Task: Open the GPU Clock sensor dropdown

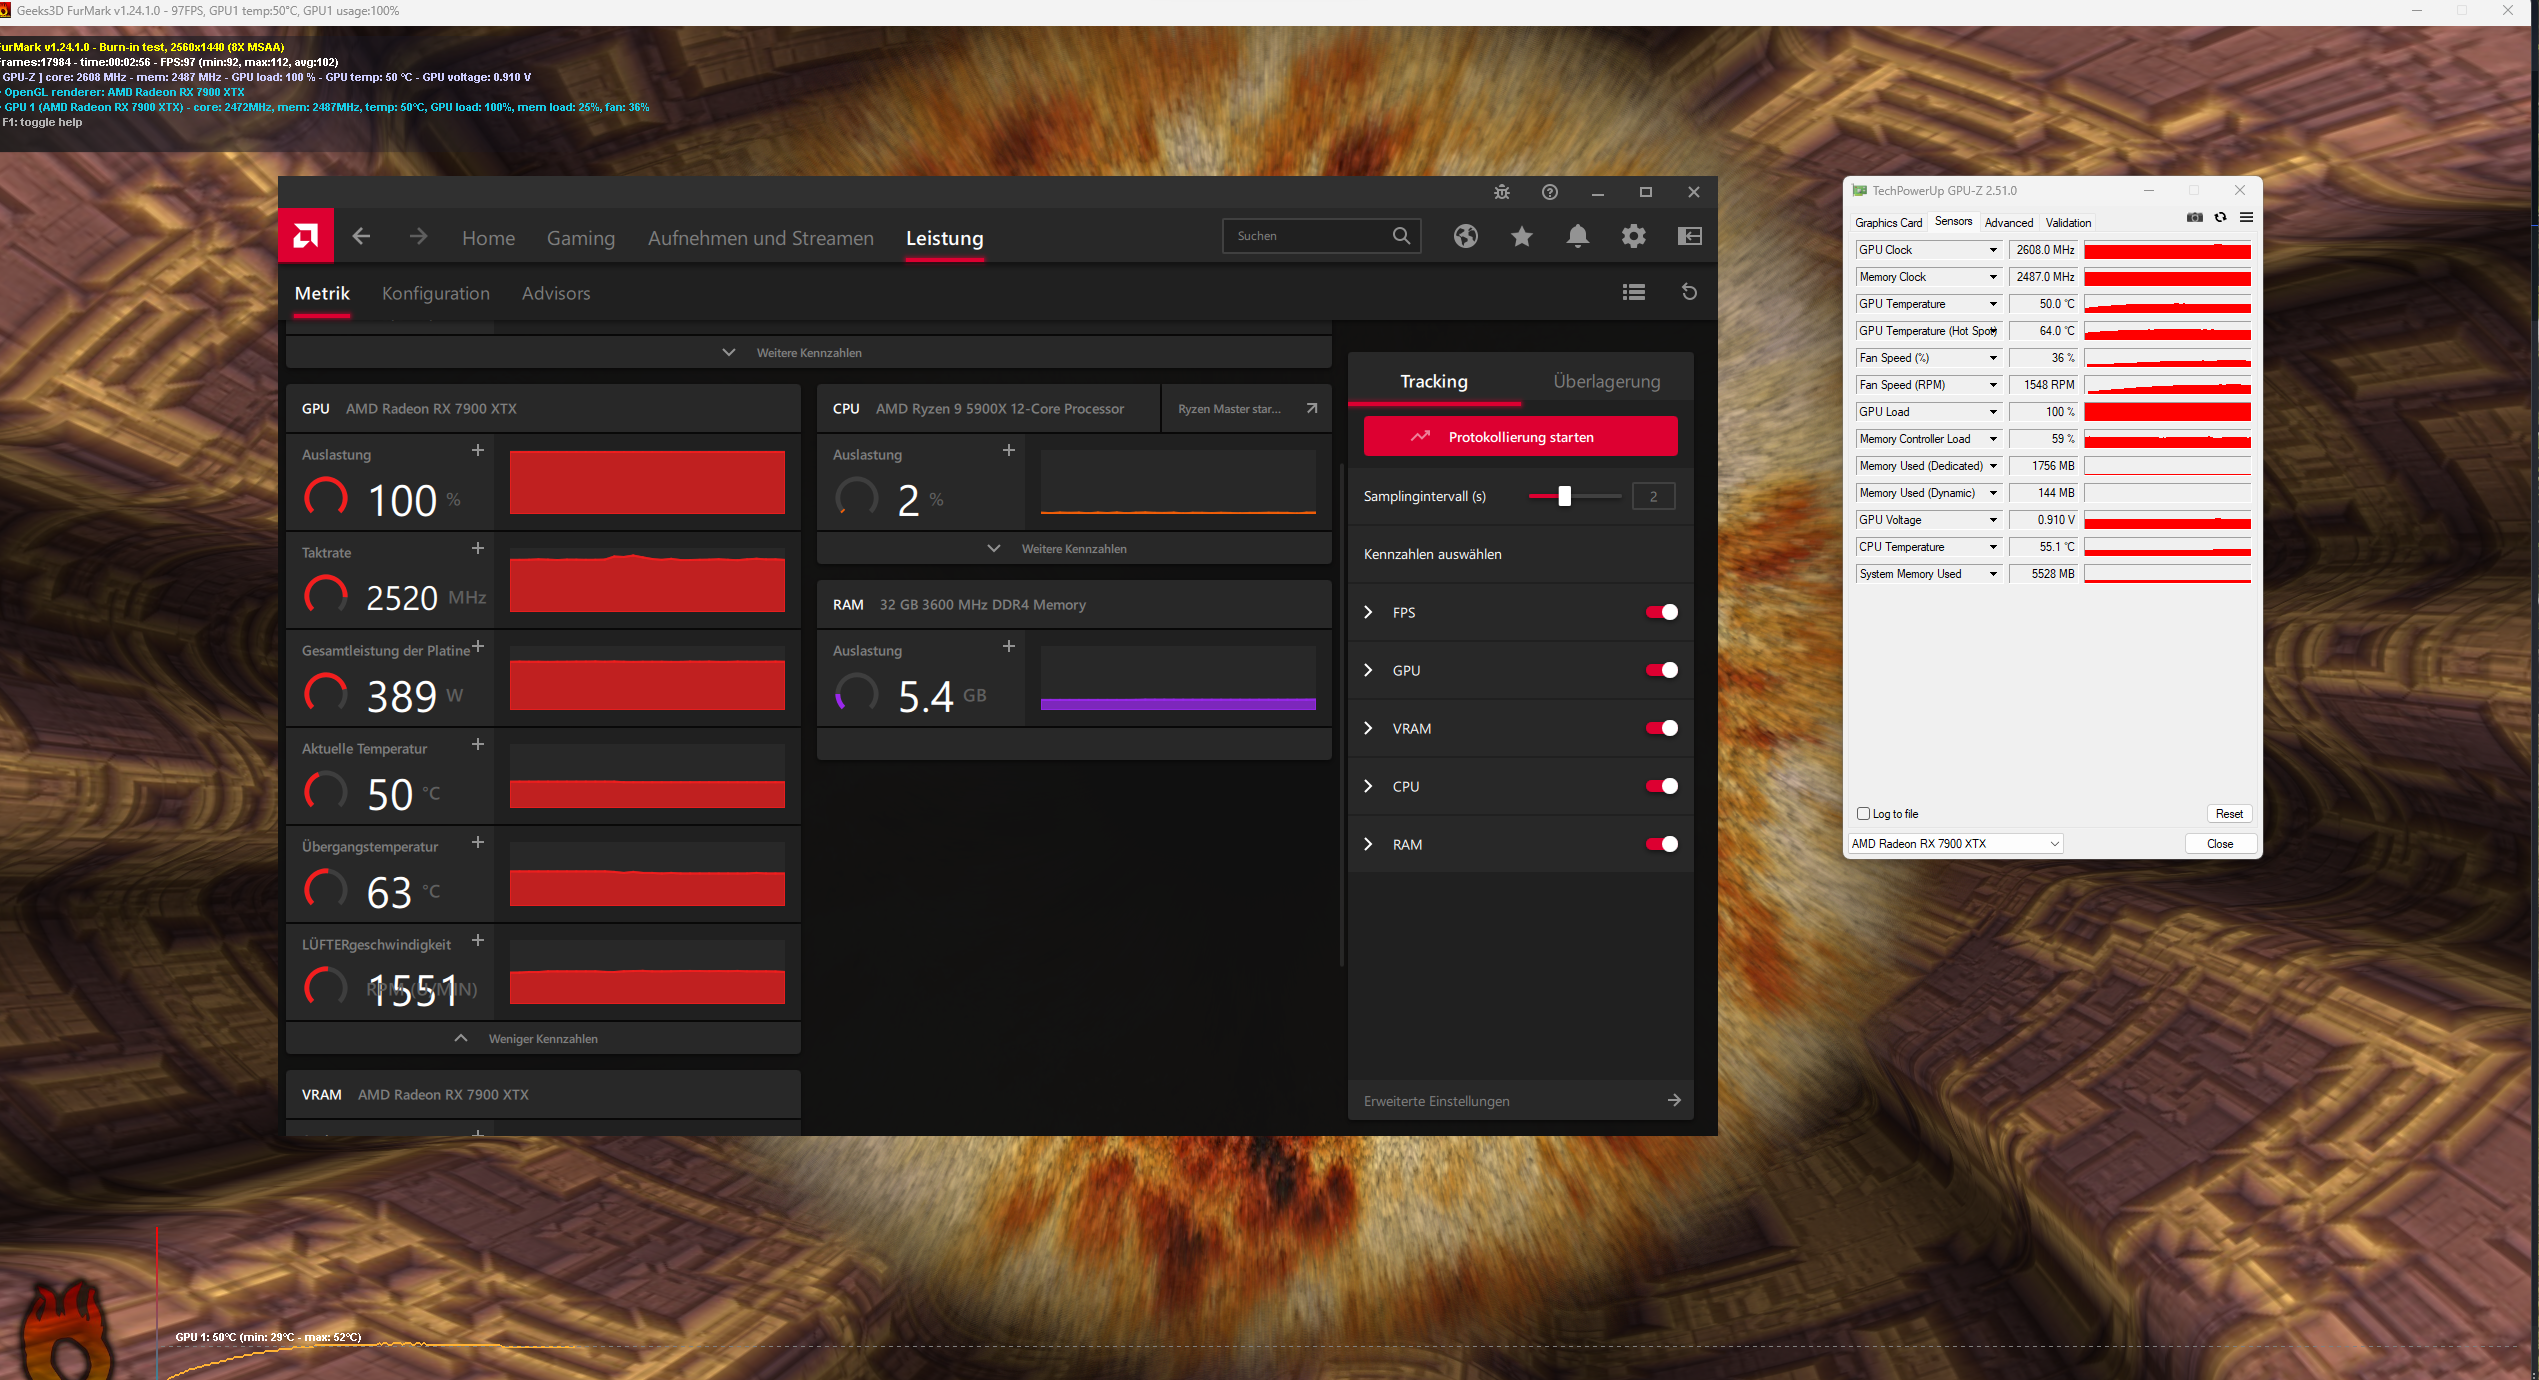Action: click(1992, 250)
